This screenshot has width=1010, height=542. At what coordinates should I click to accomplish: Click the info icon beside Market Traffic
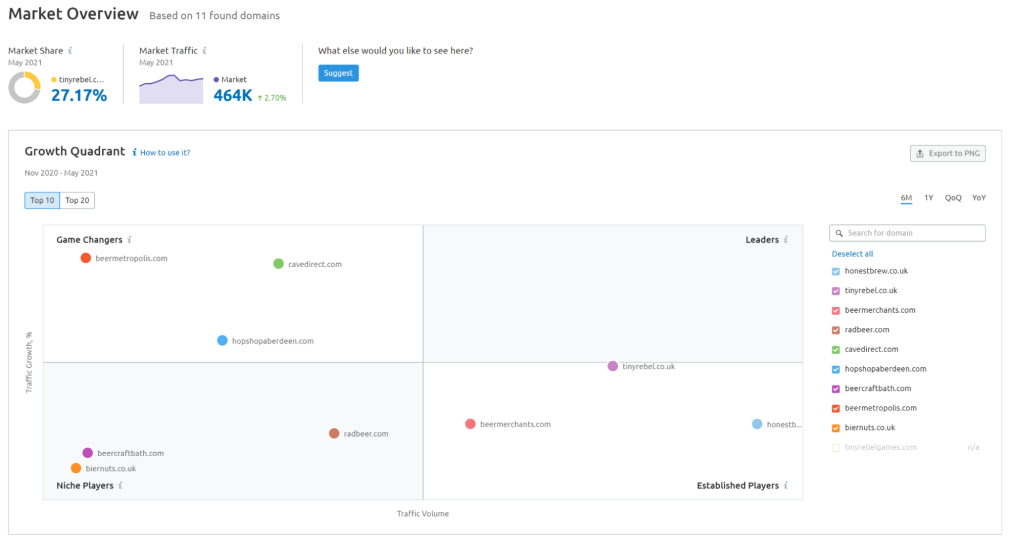pos(204,50)
